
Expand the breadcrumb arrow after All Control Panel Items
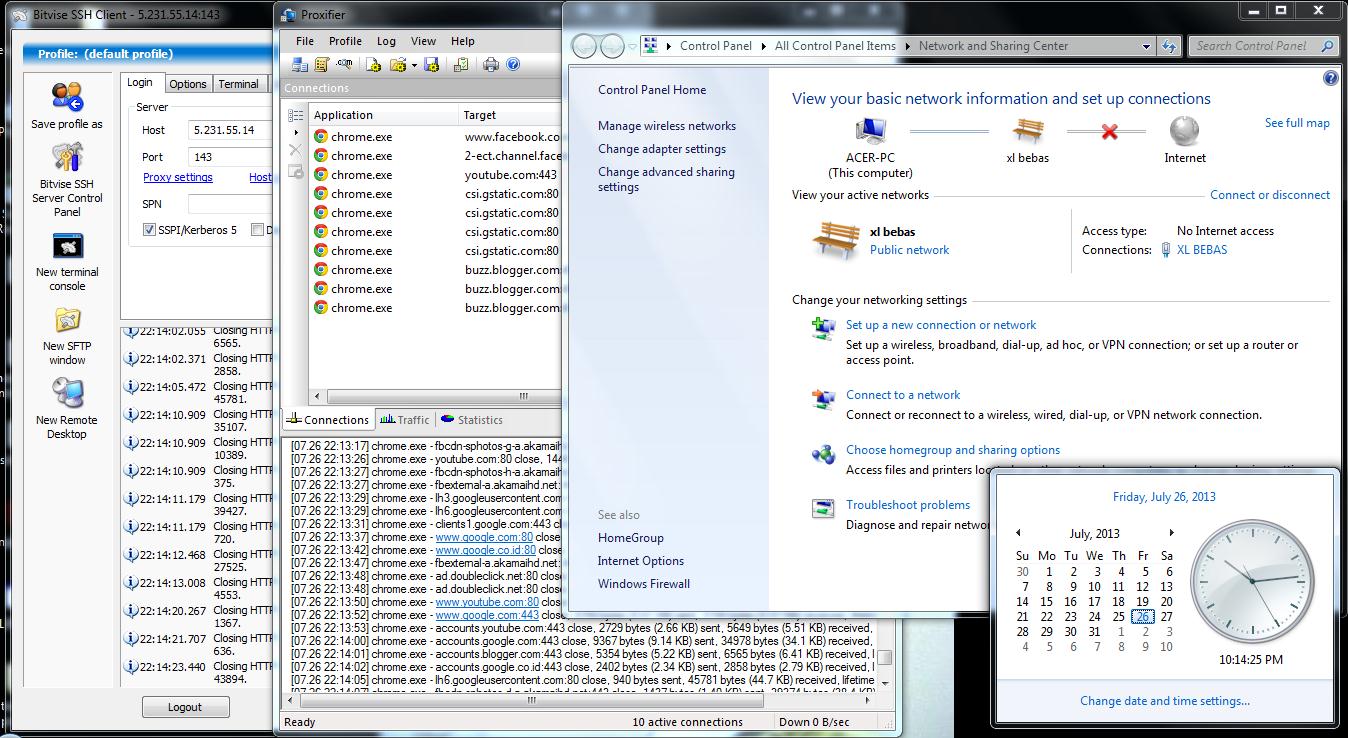[x=908, y=46]
